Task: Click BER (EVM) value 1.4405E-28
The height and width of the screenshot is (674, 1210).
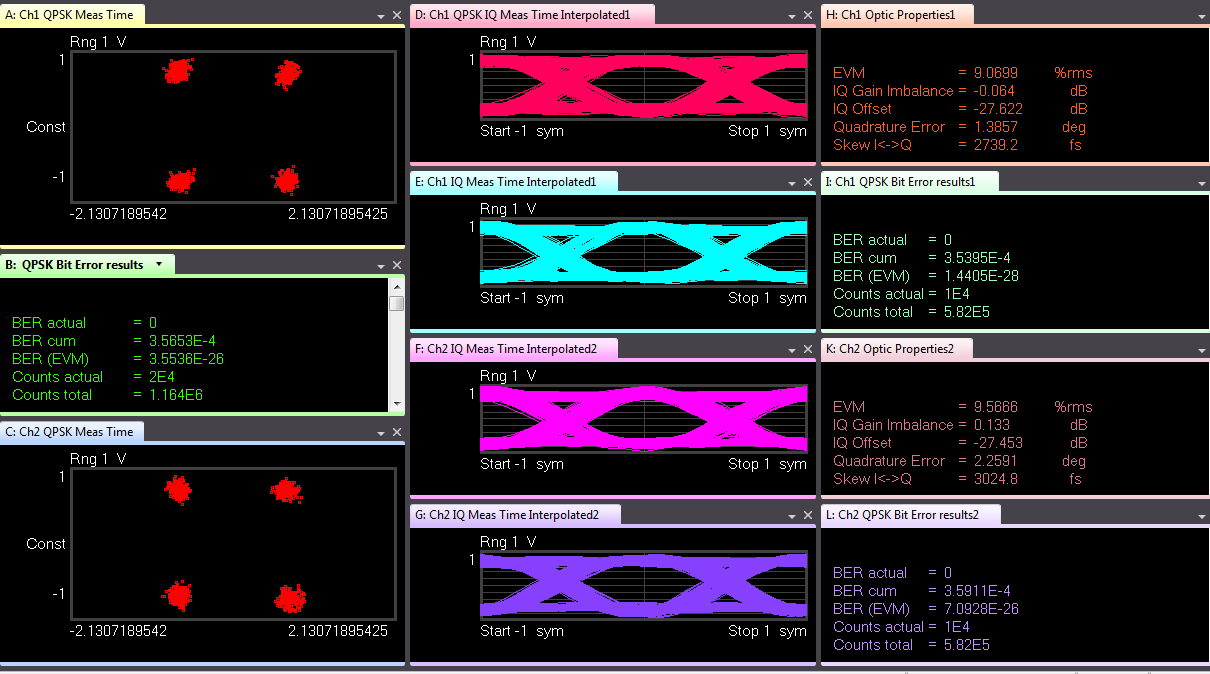Action: [x=981, y=276]
